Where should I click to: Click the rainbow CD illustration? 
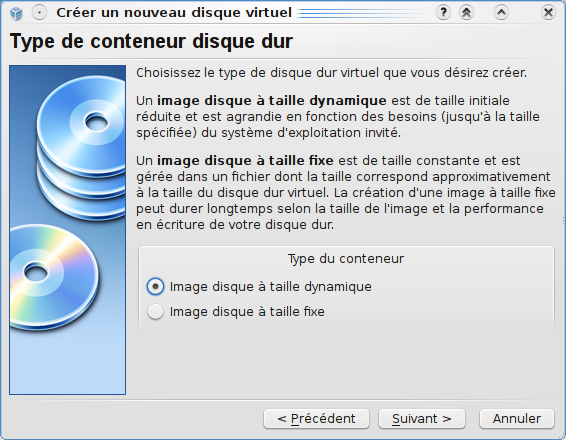coord(54,277)
